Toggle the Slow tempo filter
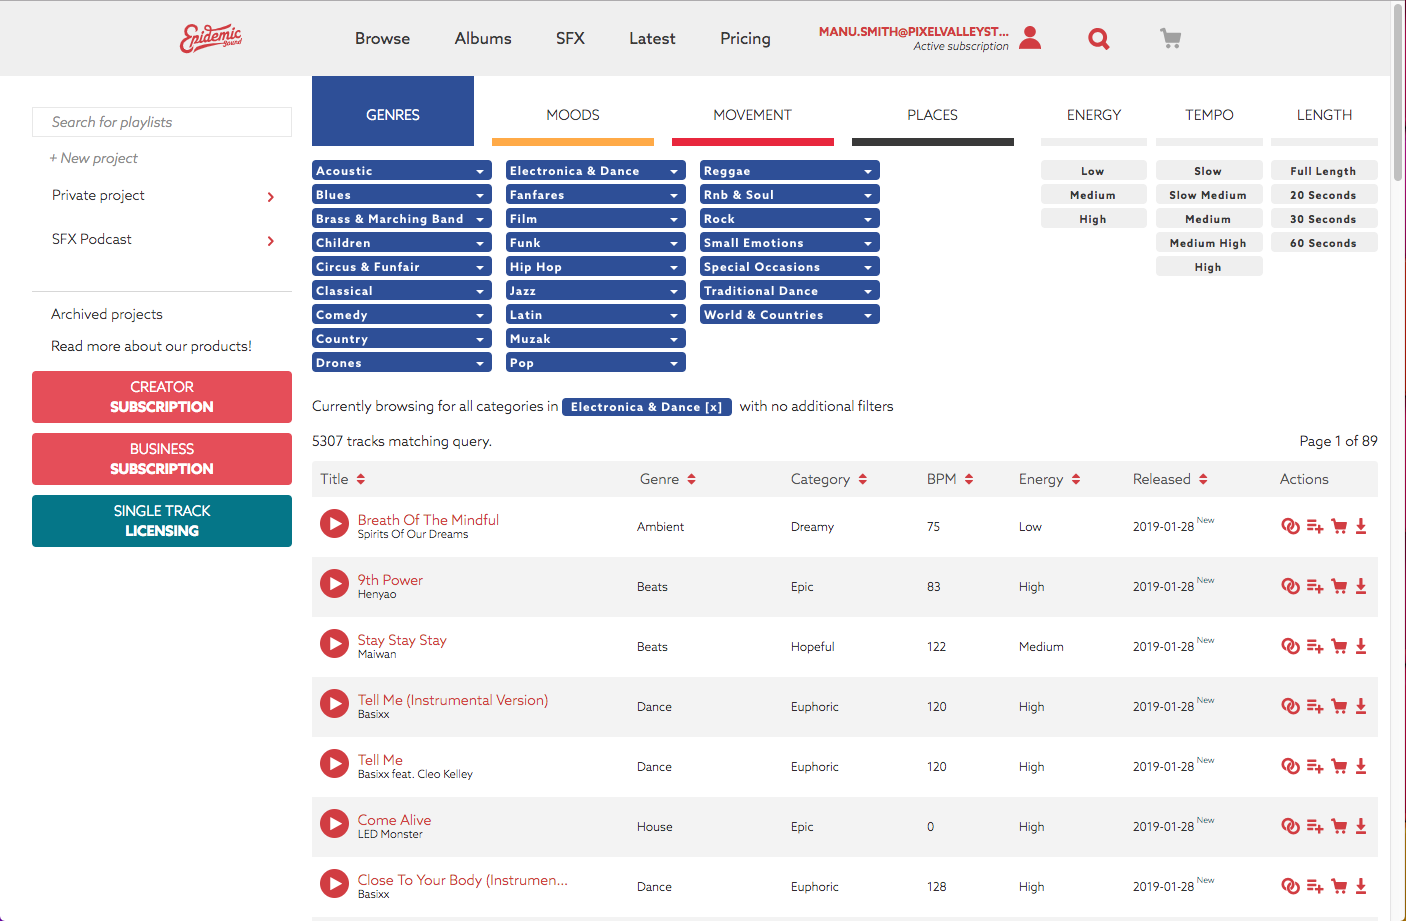1406x921 pixels. tap(1208, 171)
